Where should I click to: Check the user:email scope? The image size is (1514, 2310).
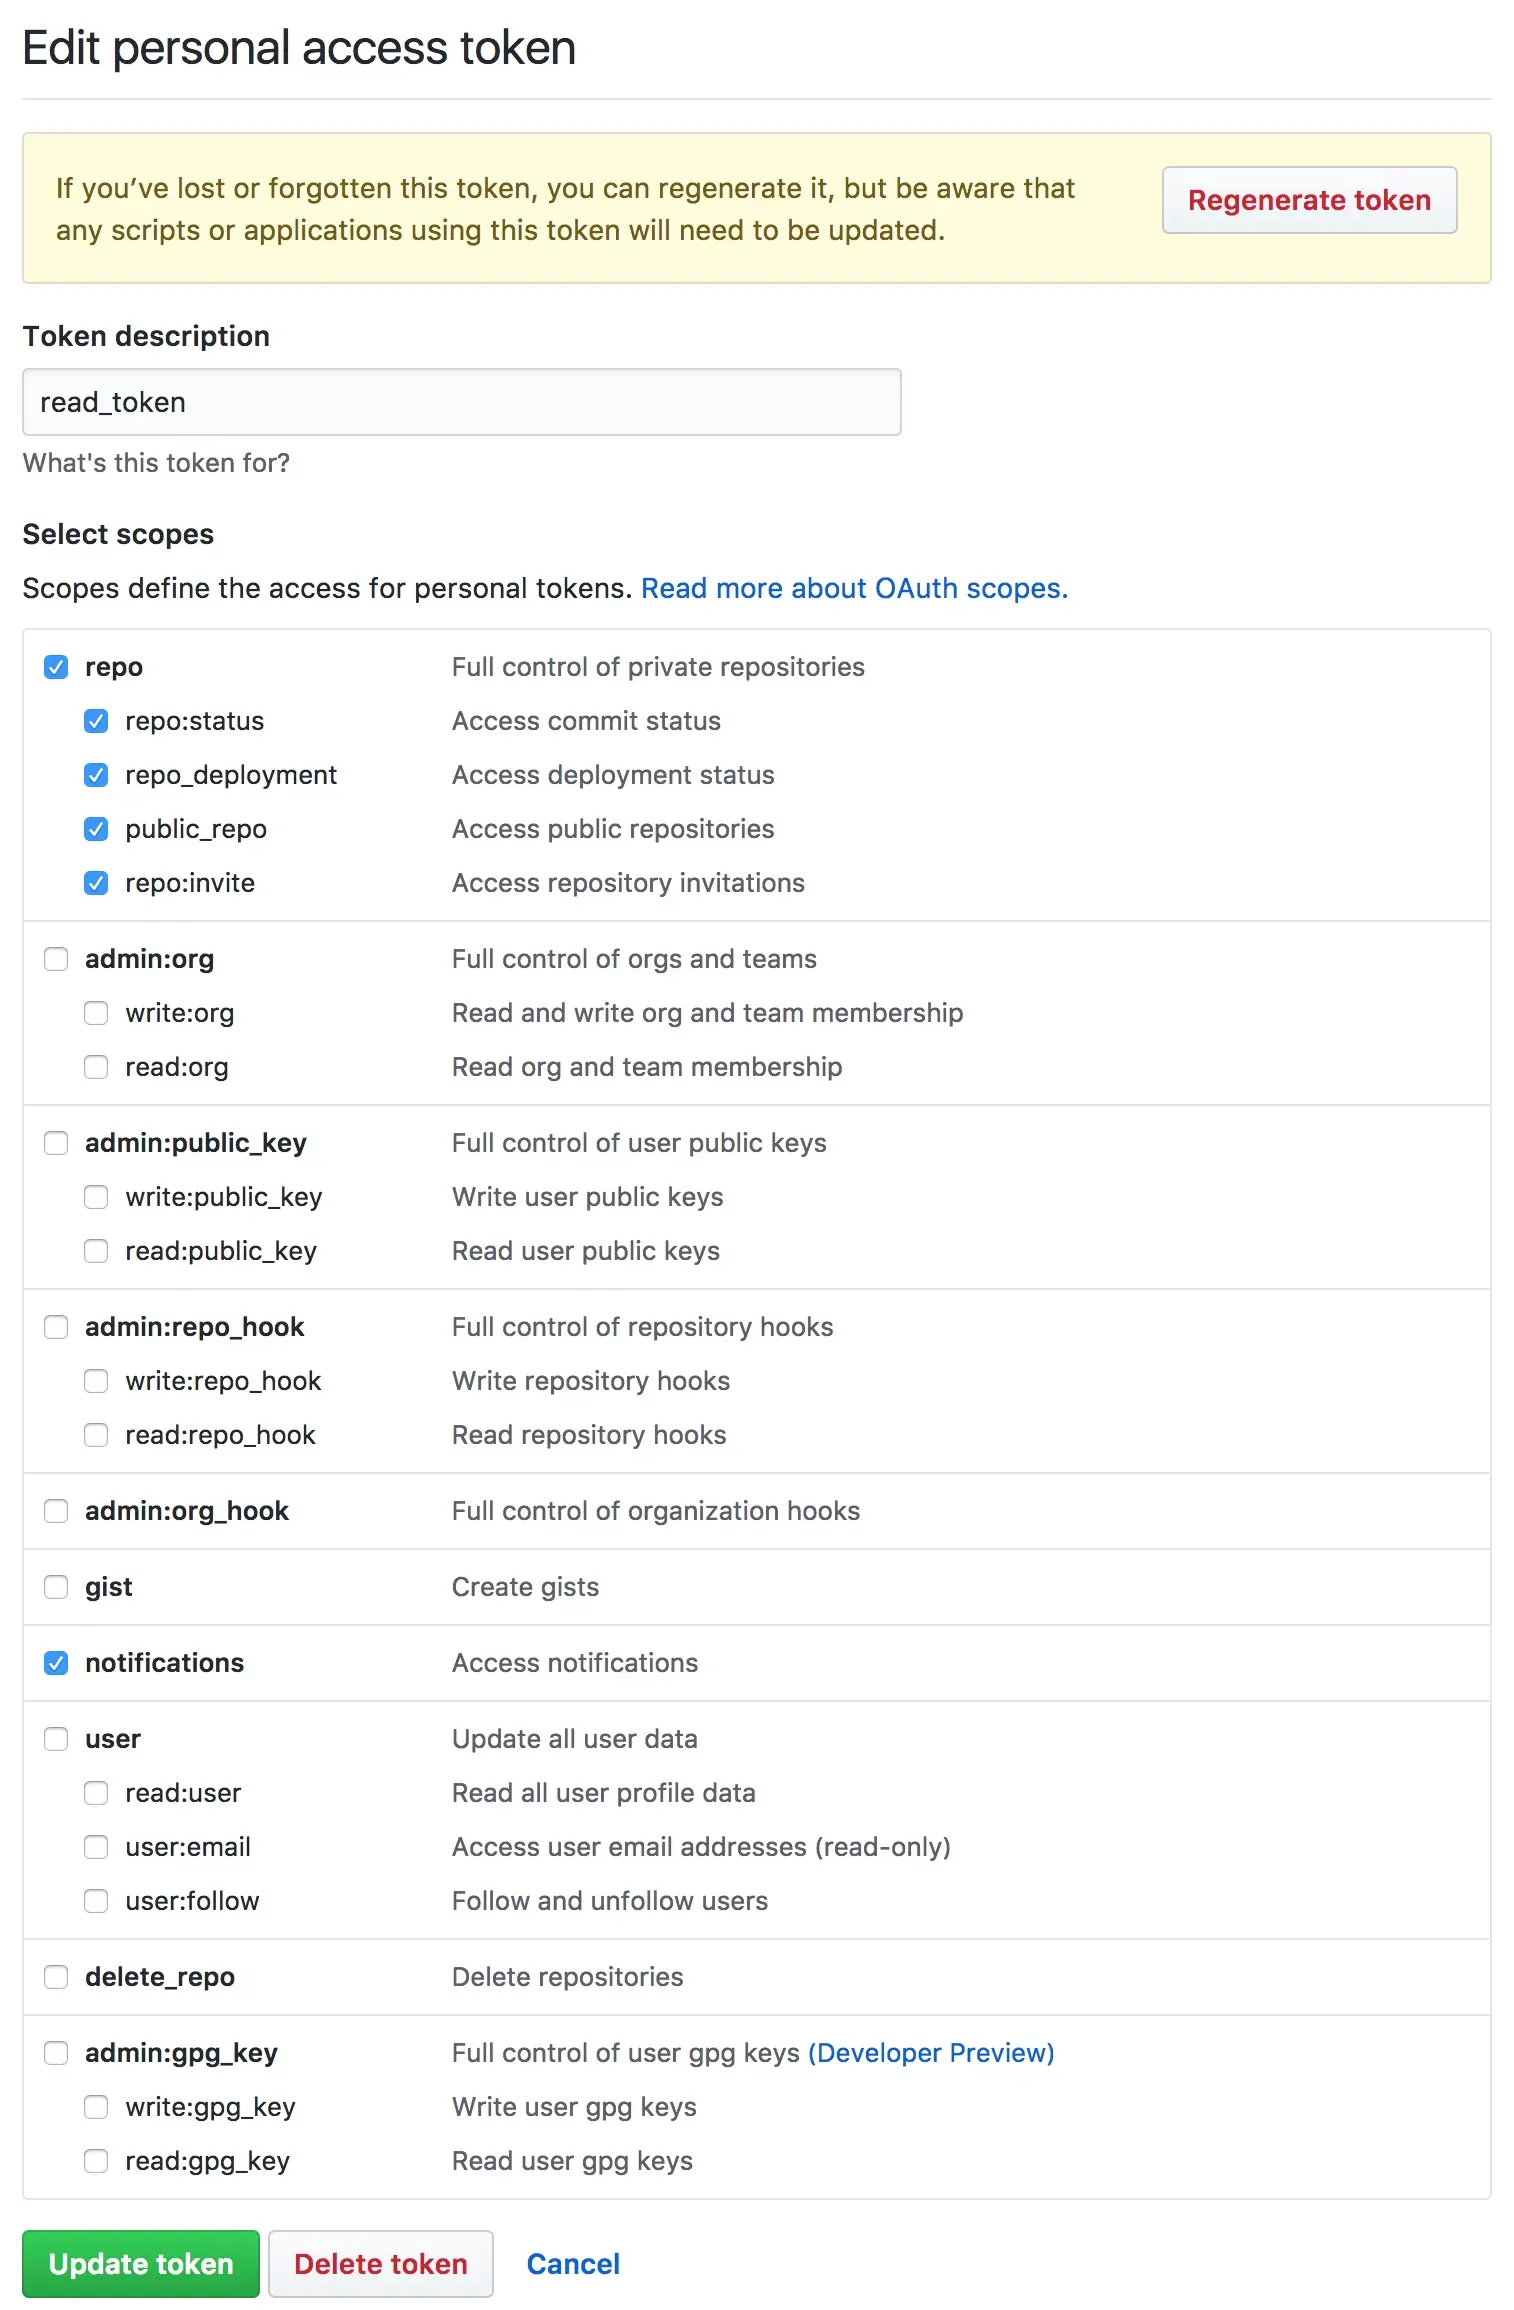(x=96, y=1847)
